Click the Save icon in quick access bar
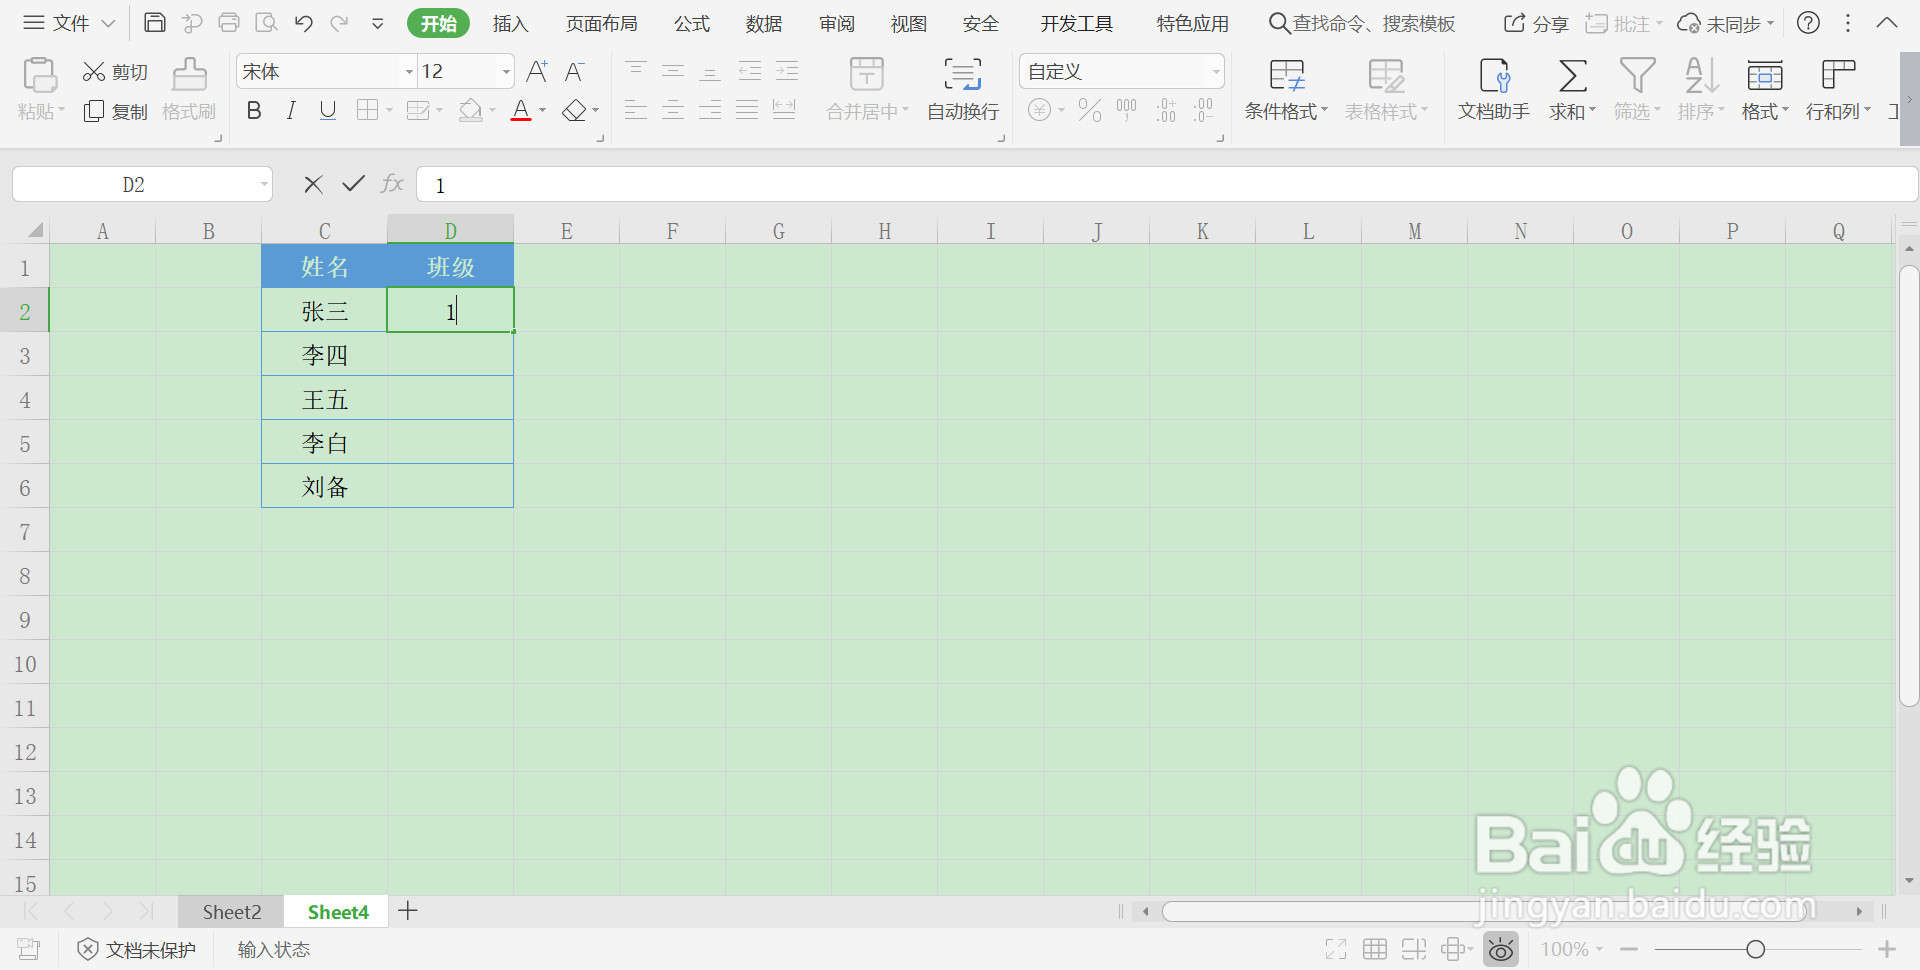The width and height of the screenshot is (1920, 970). 155,22
